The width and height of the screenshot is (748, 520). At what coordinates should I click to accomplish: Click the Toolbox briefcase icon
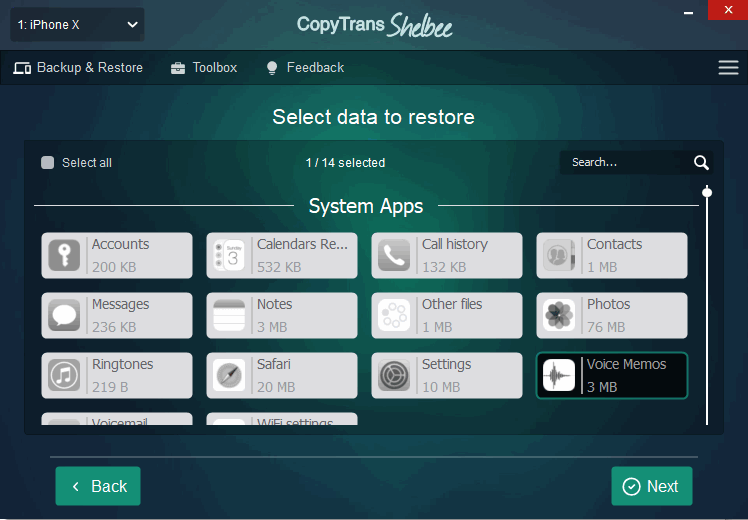pyautogui.click(x=178, y=68)
